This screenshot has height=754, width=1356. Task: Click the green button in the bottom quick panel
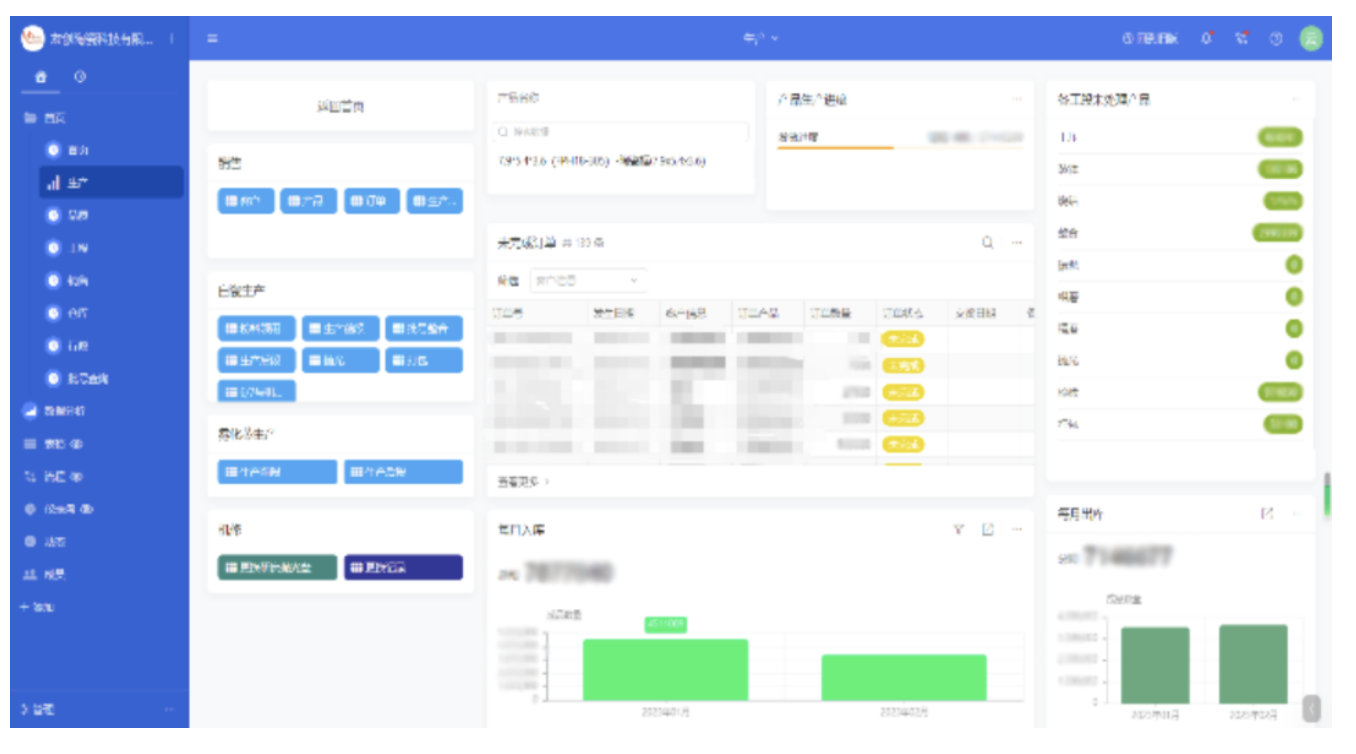277,568
